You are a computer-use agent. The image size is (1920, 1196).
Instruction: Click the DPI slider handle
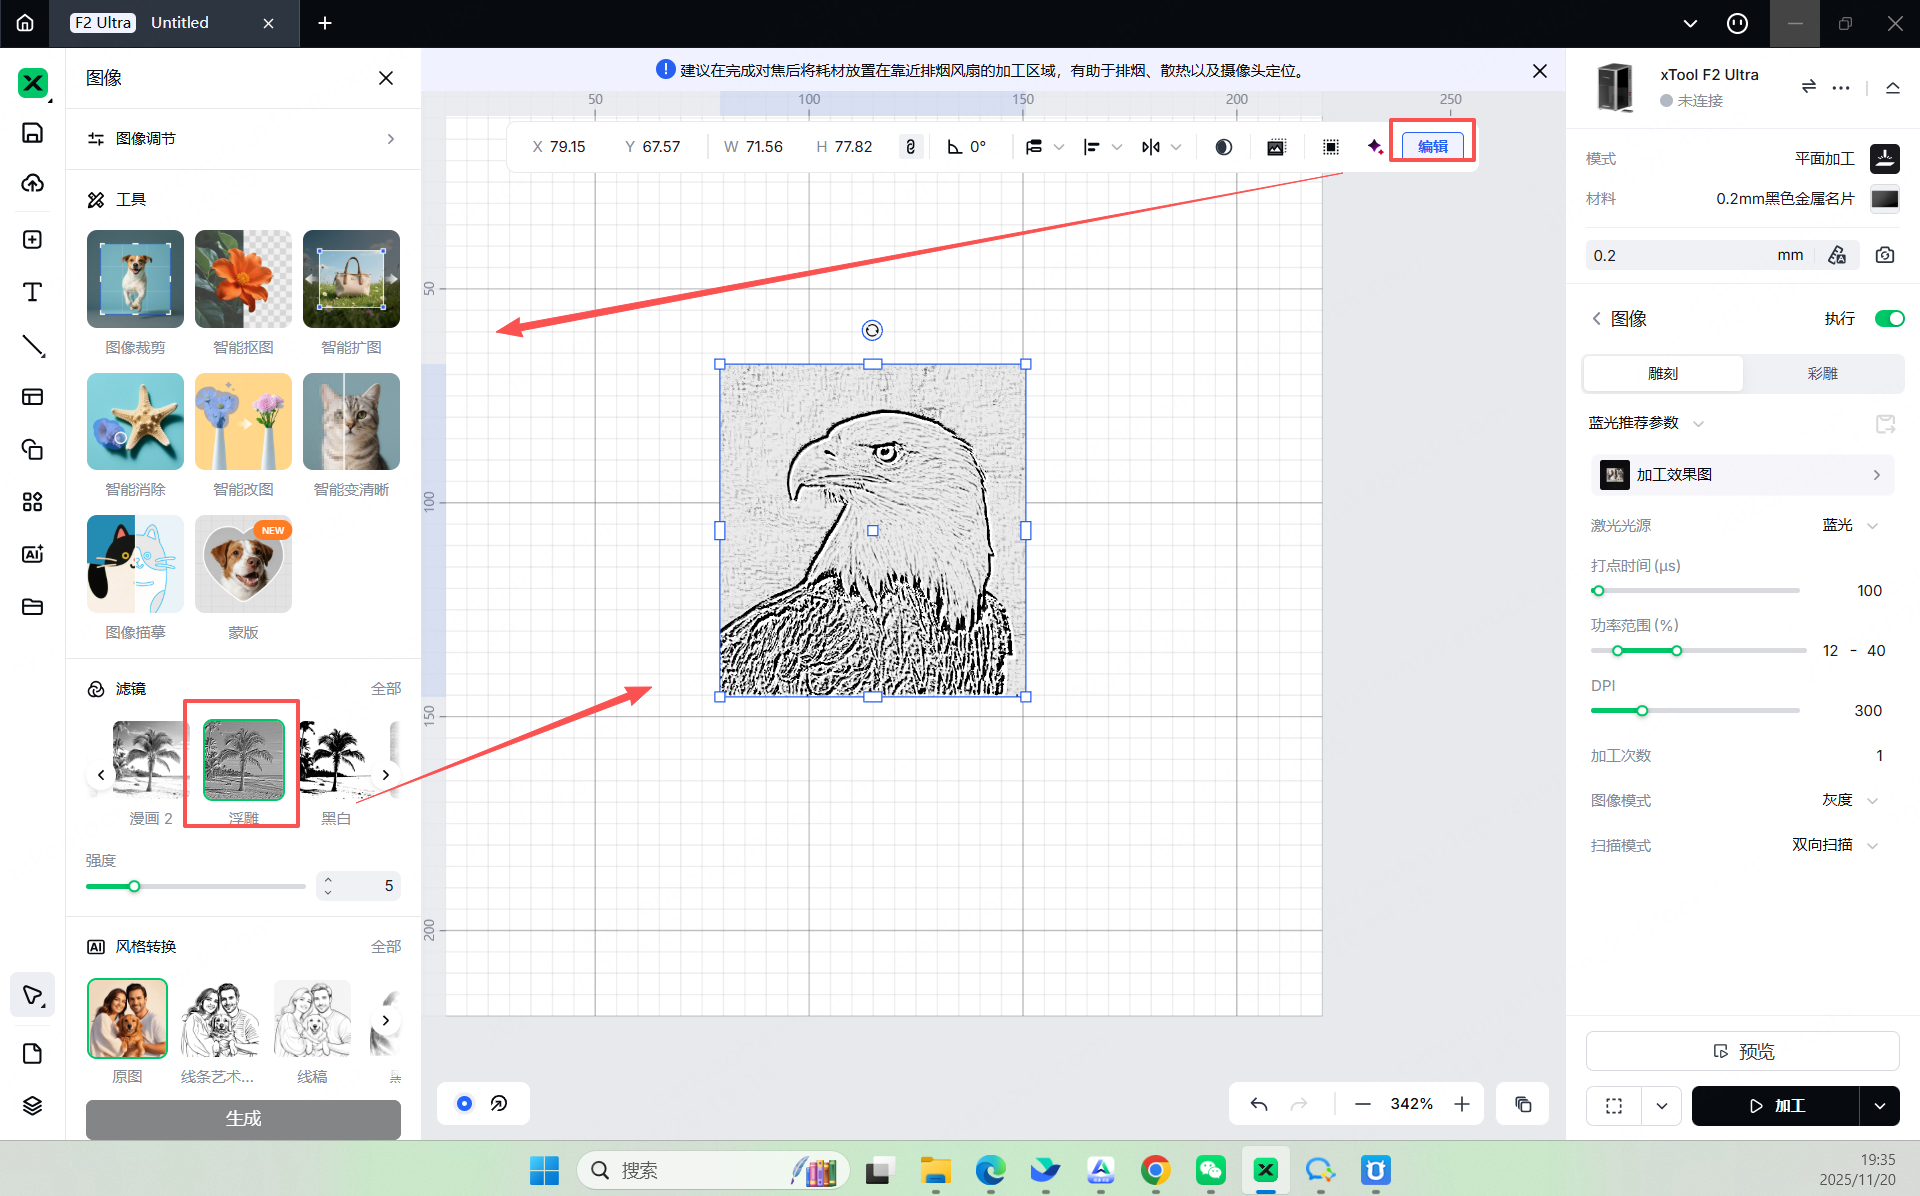click(1642, 711)
